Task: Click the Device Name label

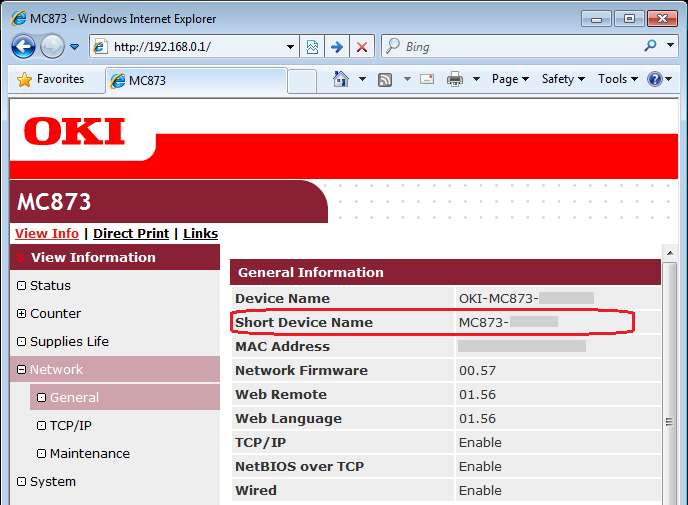Action: pos(282,298)
